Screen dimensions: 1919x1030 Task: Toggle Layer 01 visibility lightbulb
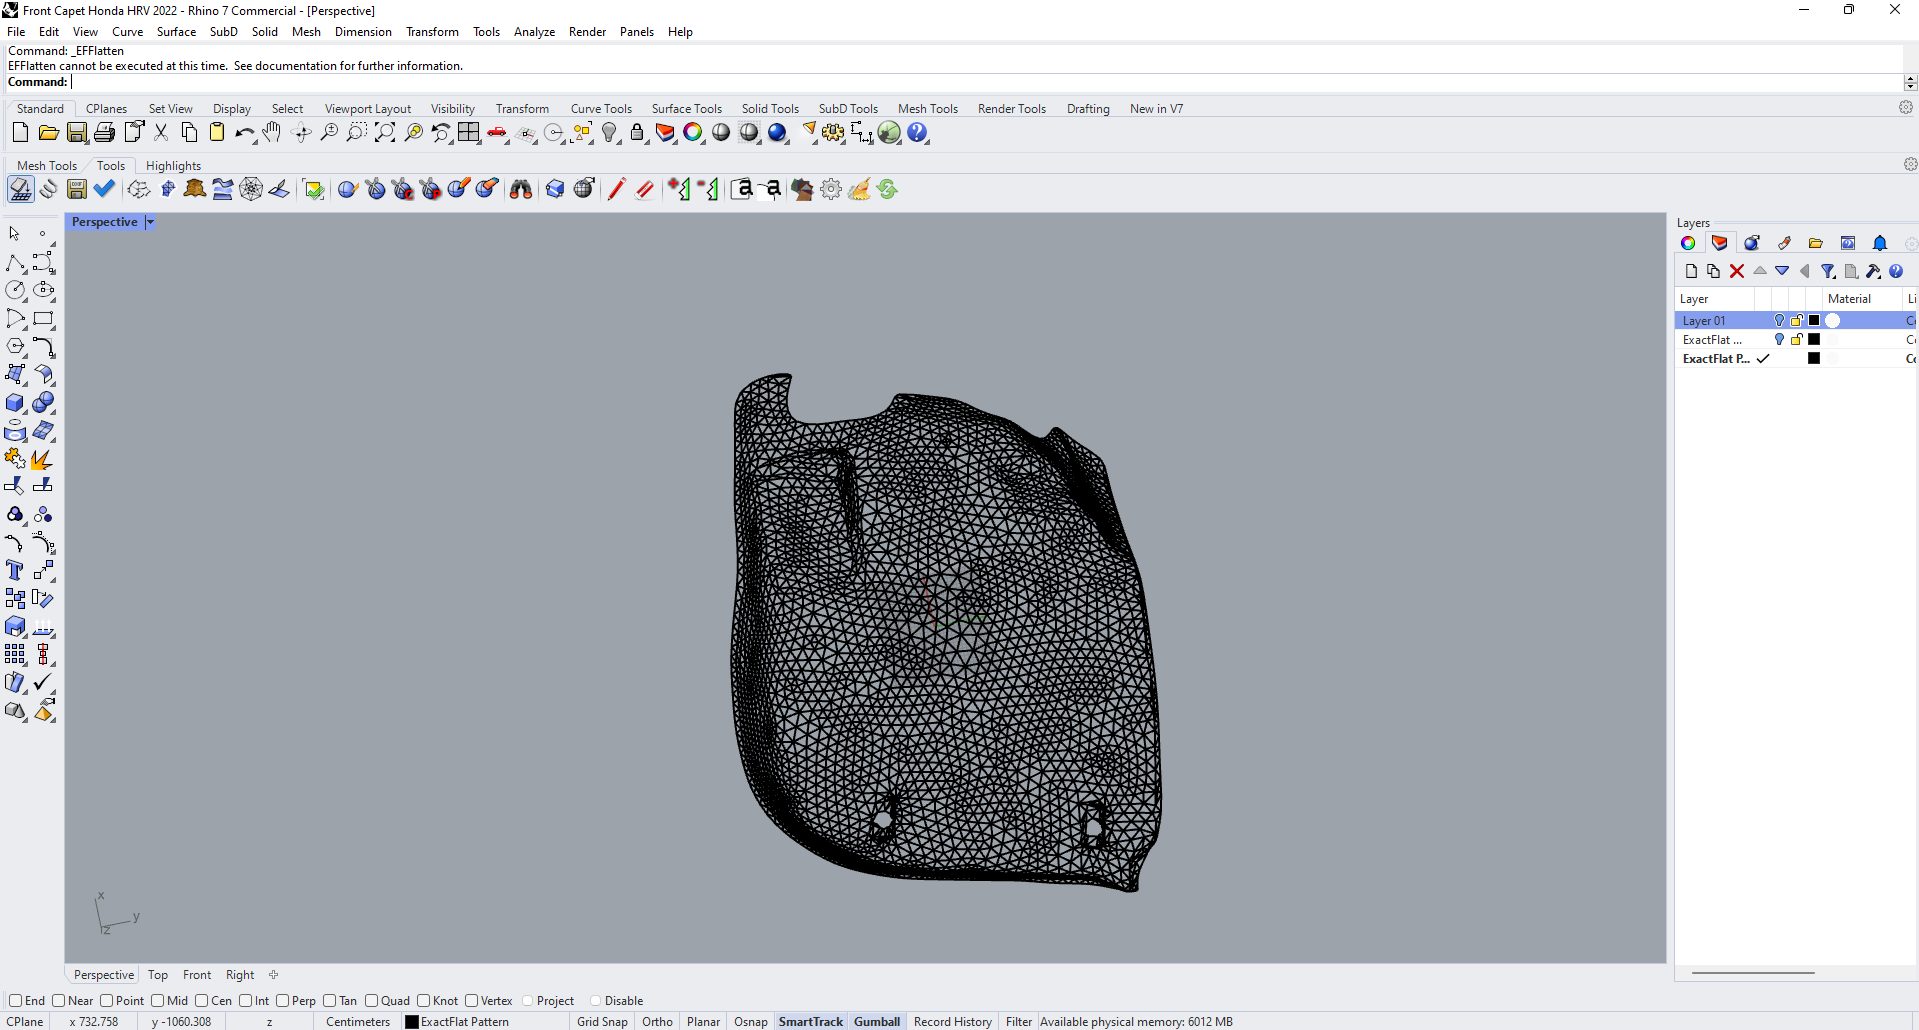click(1779, 321)
